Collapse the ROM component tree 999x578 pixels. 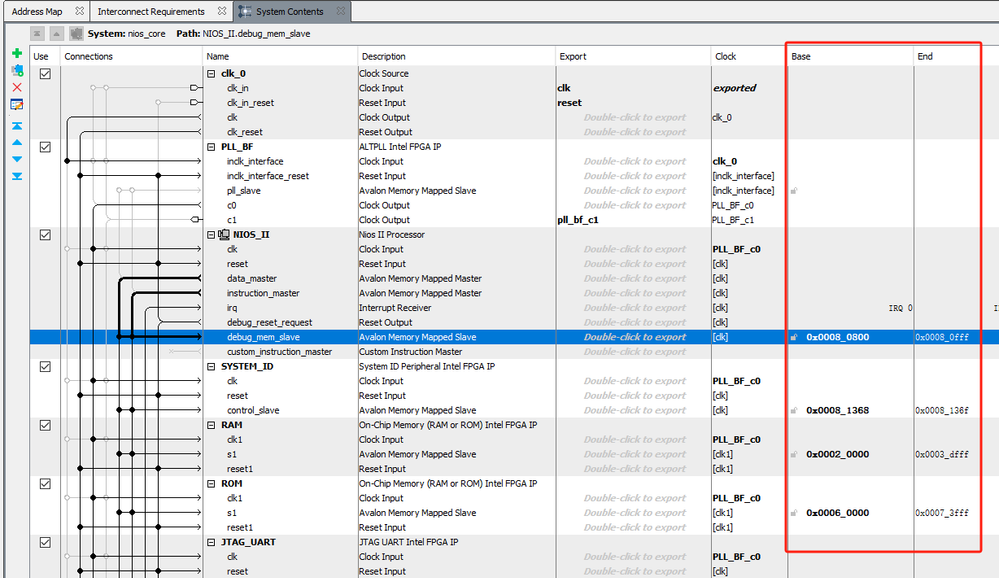coord(211,484)
